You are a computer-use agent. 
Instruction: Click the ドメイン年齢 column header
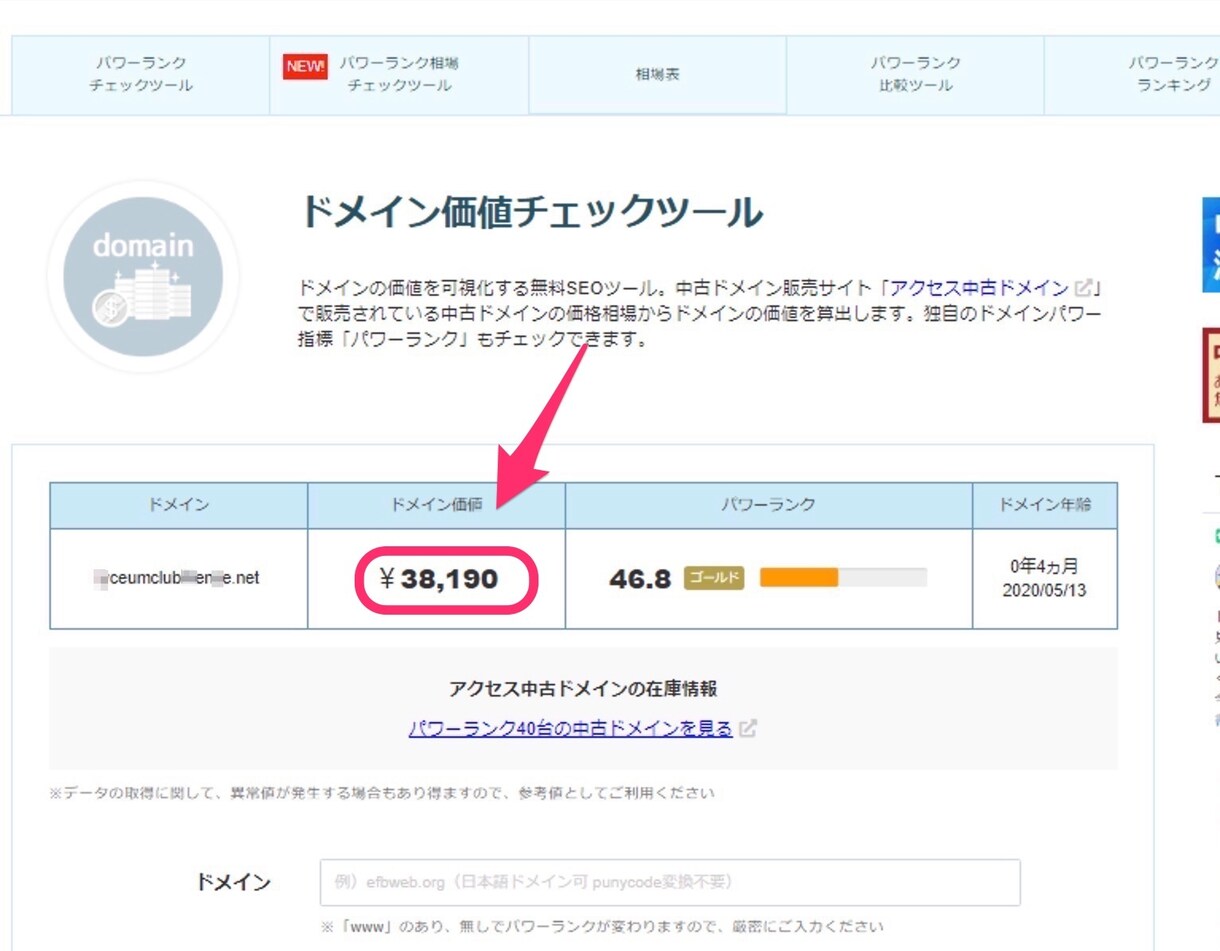[x=1045, y=506]
